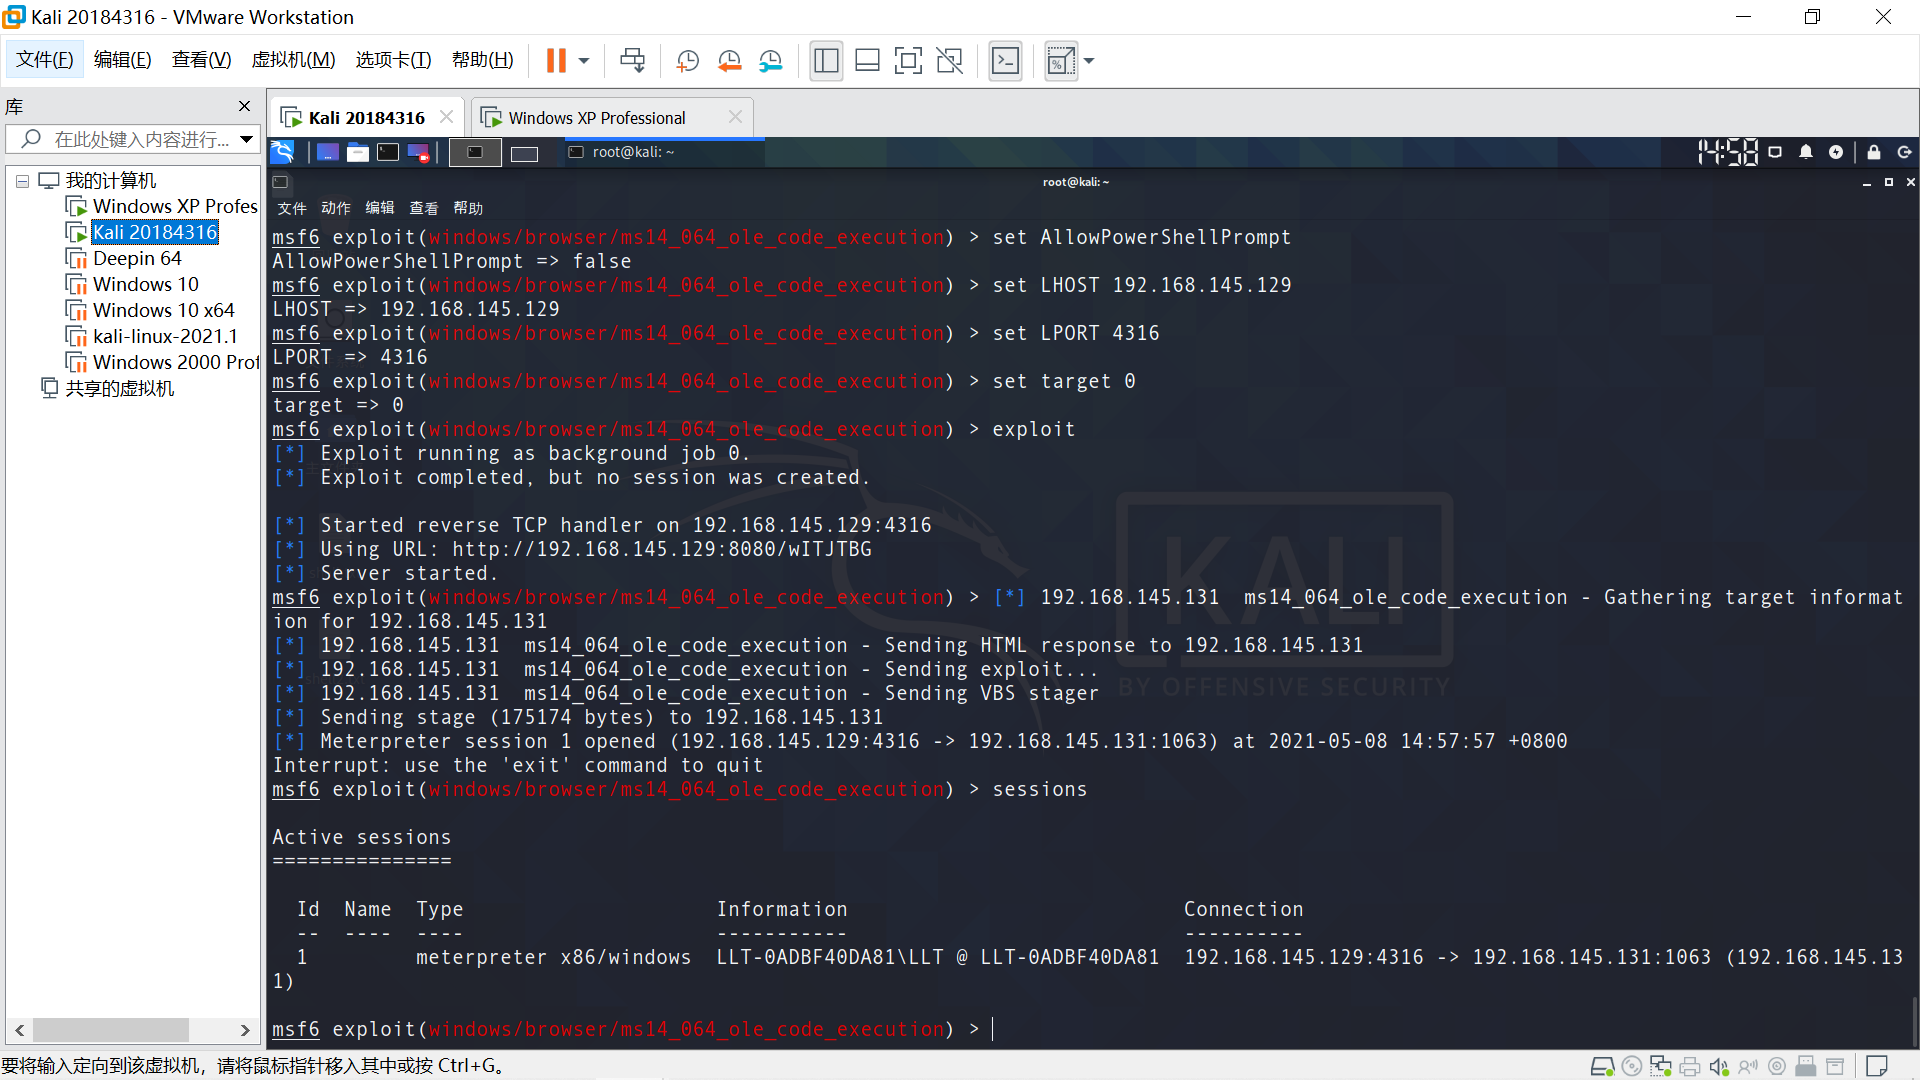Image resolution: width=1920 pixels, height=1080 pixels.
Task: Open the snapshot manager wrench icon
Action: [x=770, y=61]
